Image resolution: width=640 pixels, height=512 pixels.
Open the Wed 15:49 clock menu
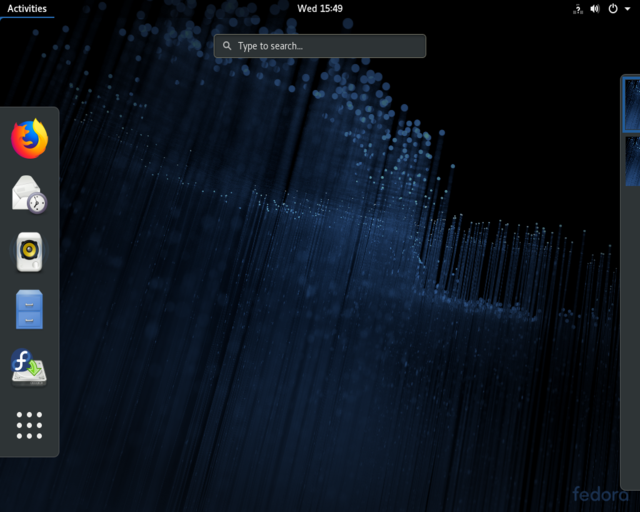click(320, 9)
